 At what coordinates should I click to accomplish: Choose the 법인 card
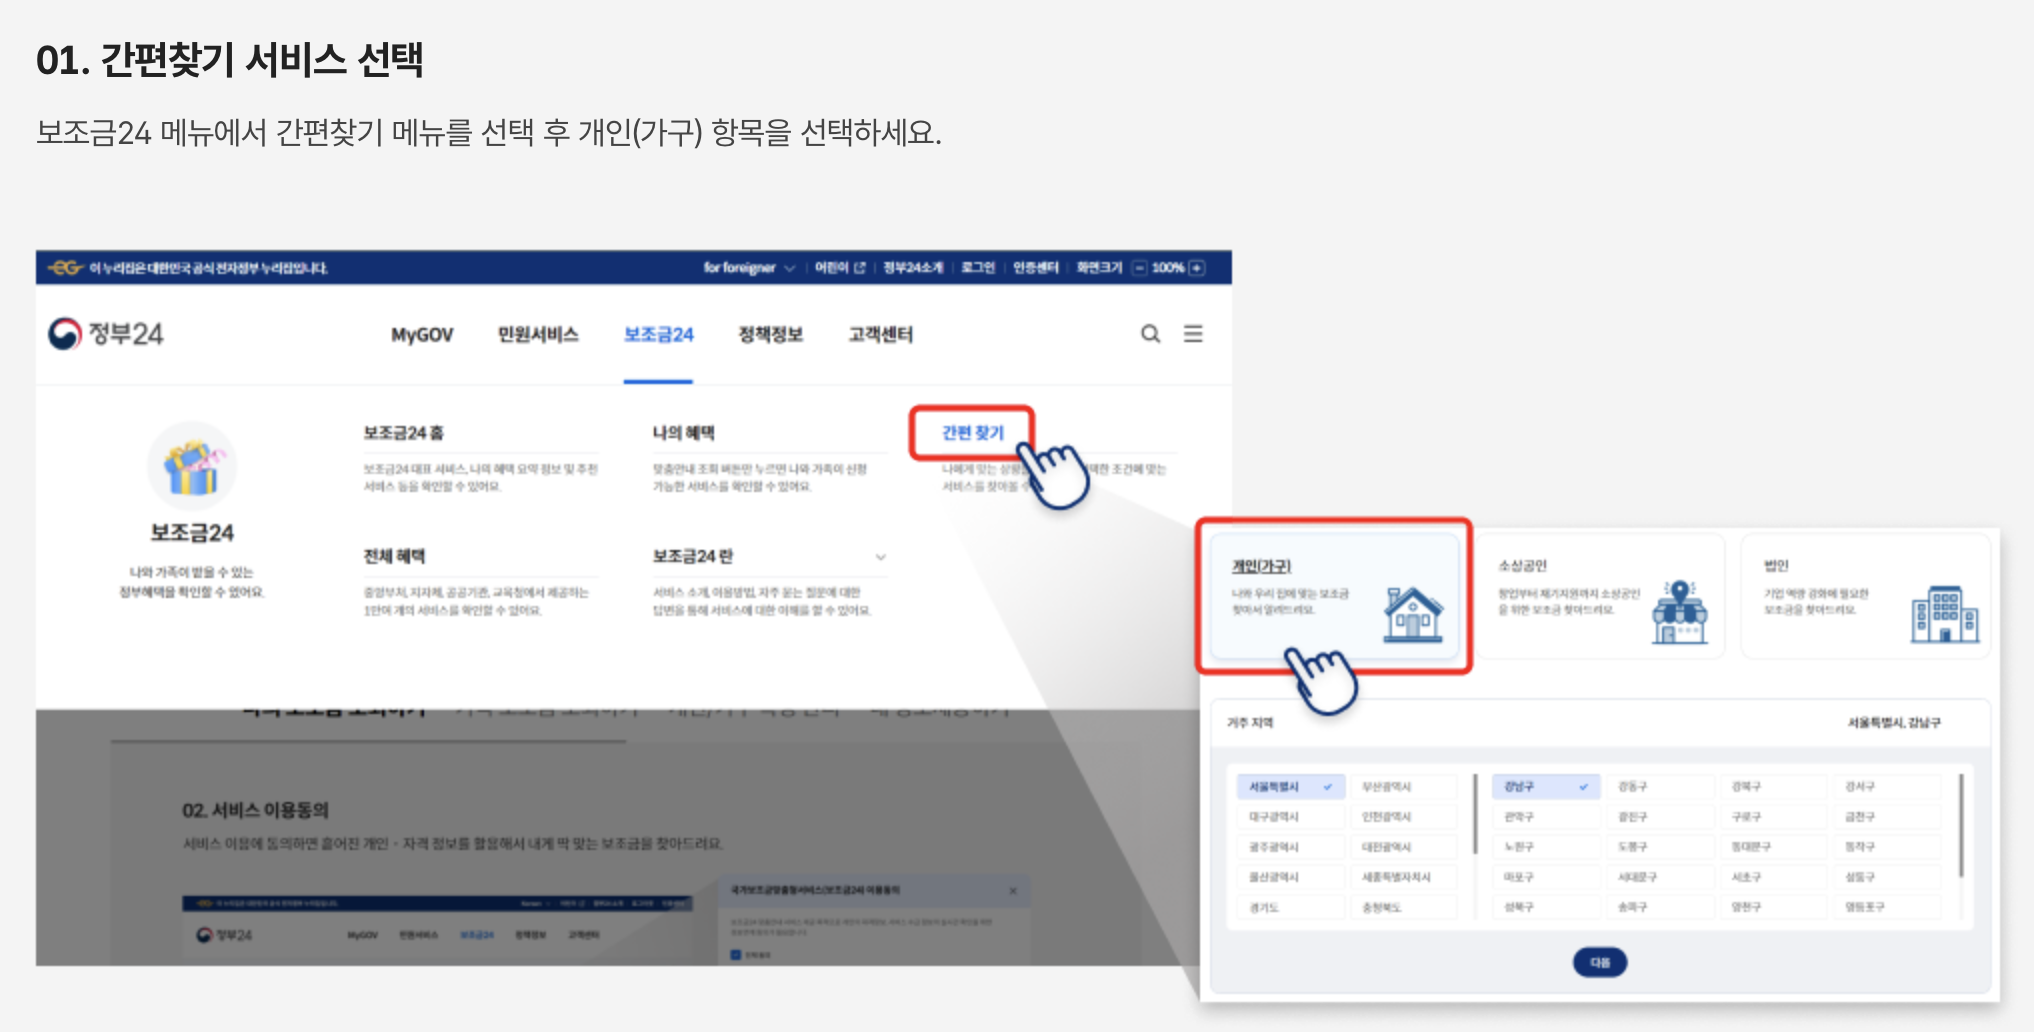1866,596
